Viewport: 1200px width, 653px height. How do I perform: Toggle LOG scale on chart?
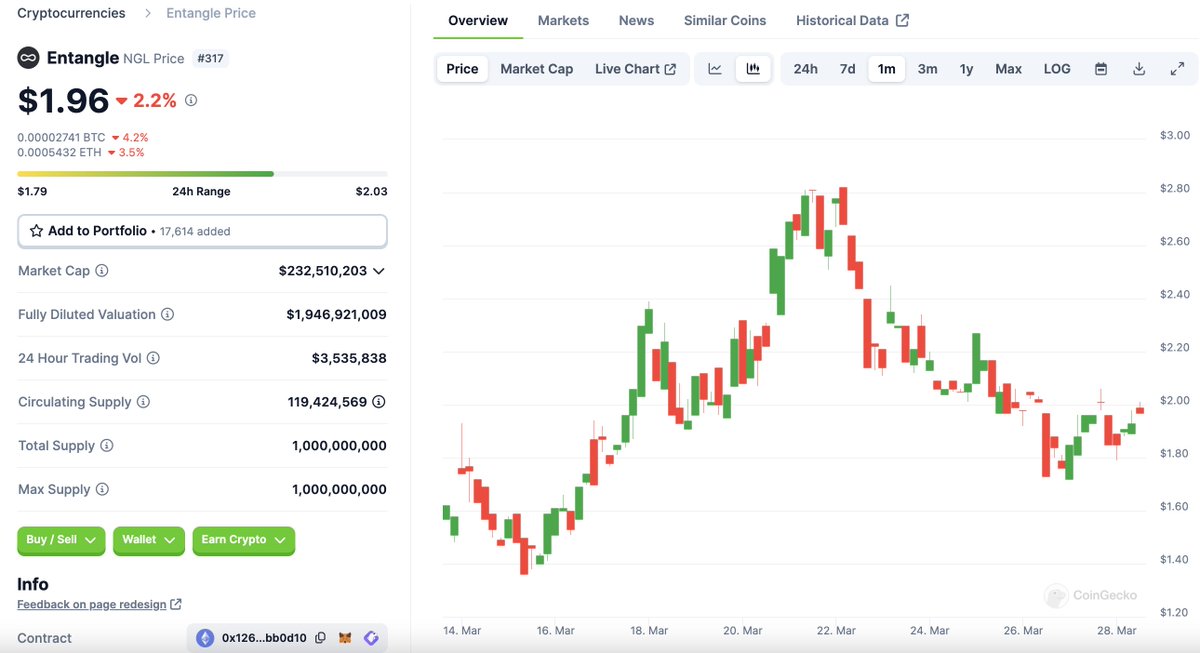[x=1057, y=69]
